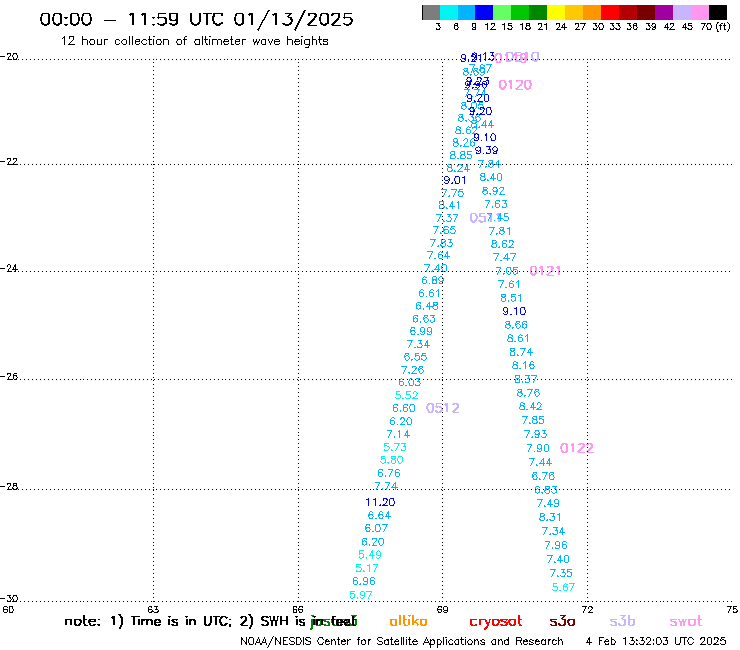This screenshot has height=650, width=740.
Task: Click the 7.83 wave height value
Action: pos(441,243)
